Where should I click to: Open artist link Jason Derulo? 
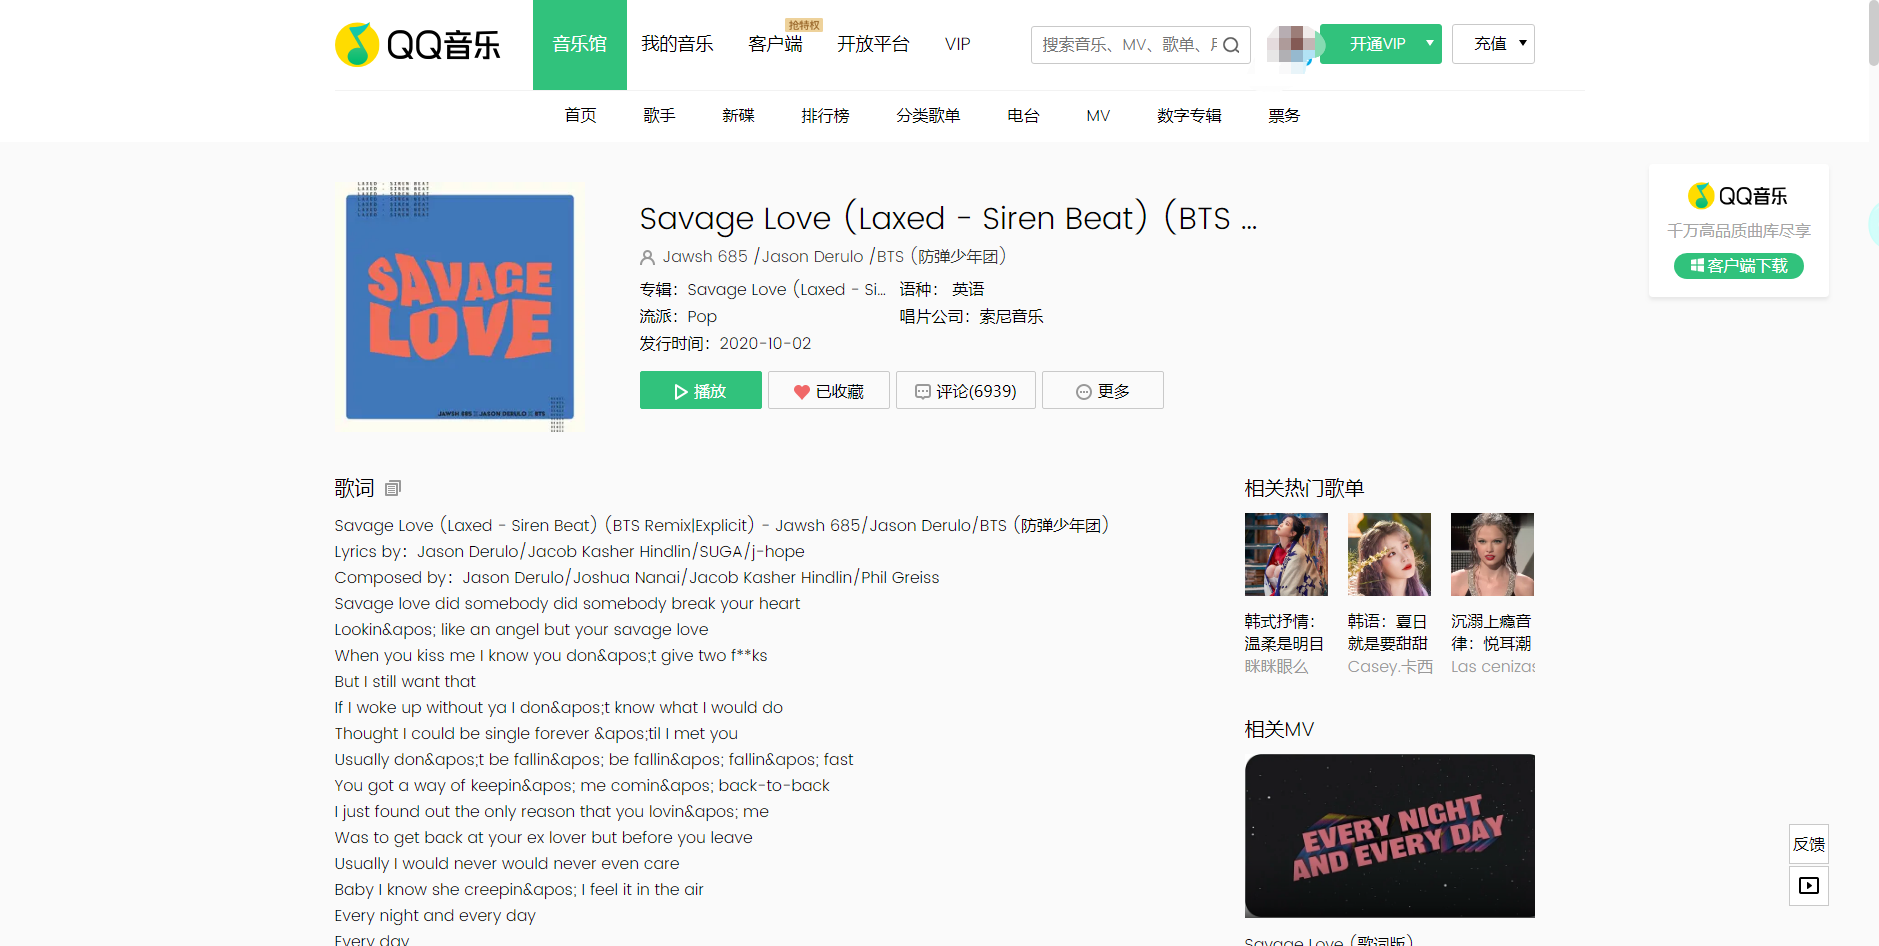(812, 257)
